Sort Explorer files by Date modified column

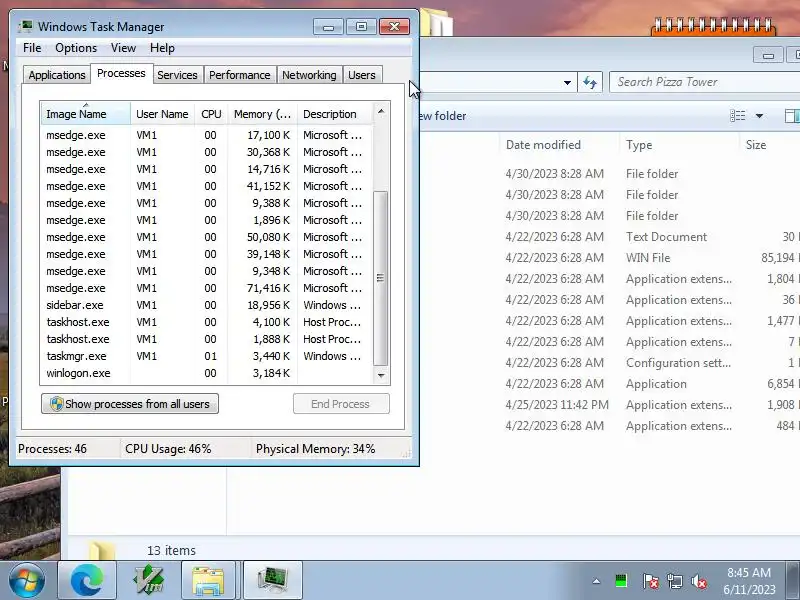coord(559,145)
